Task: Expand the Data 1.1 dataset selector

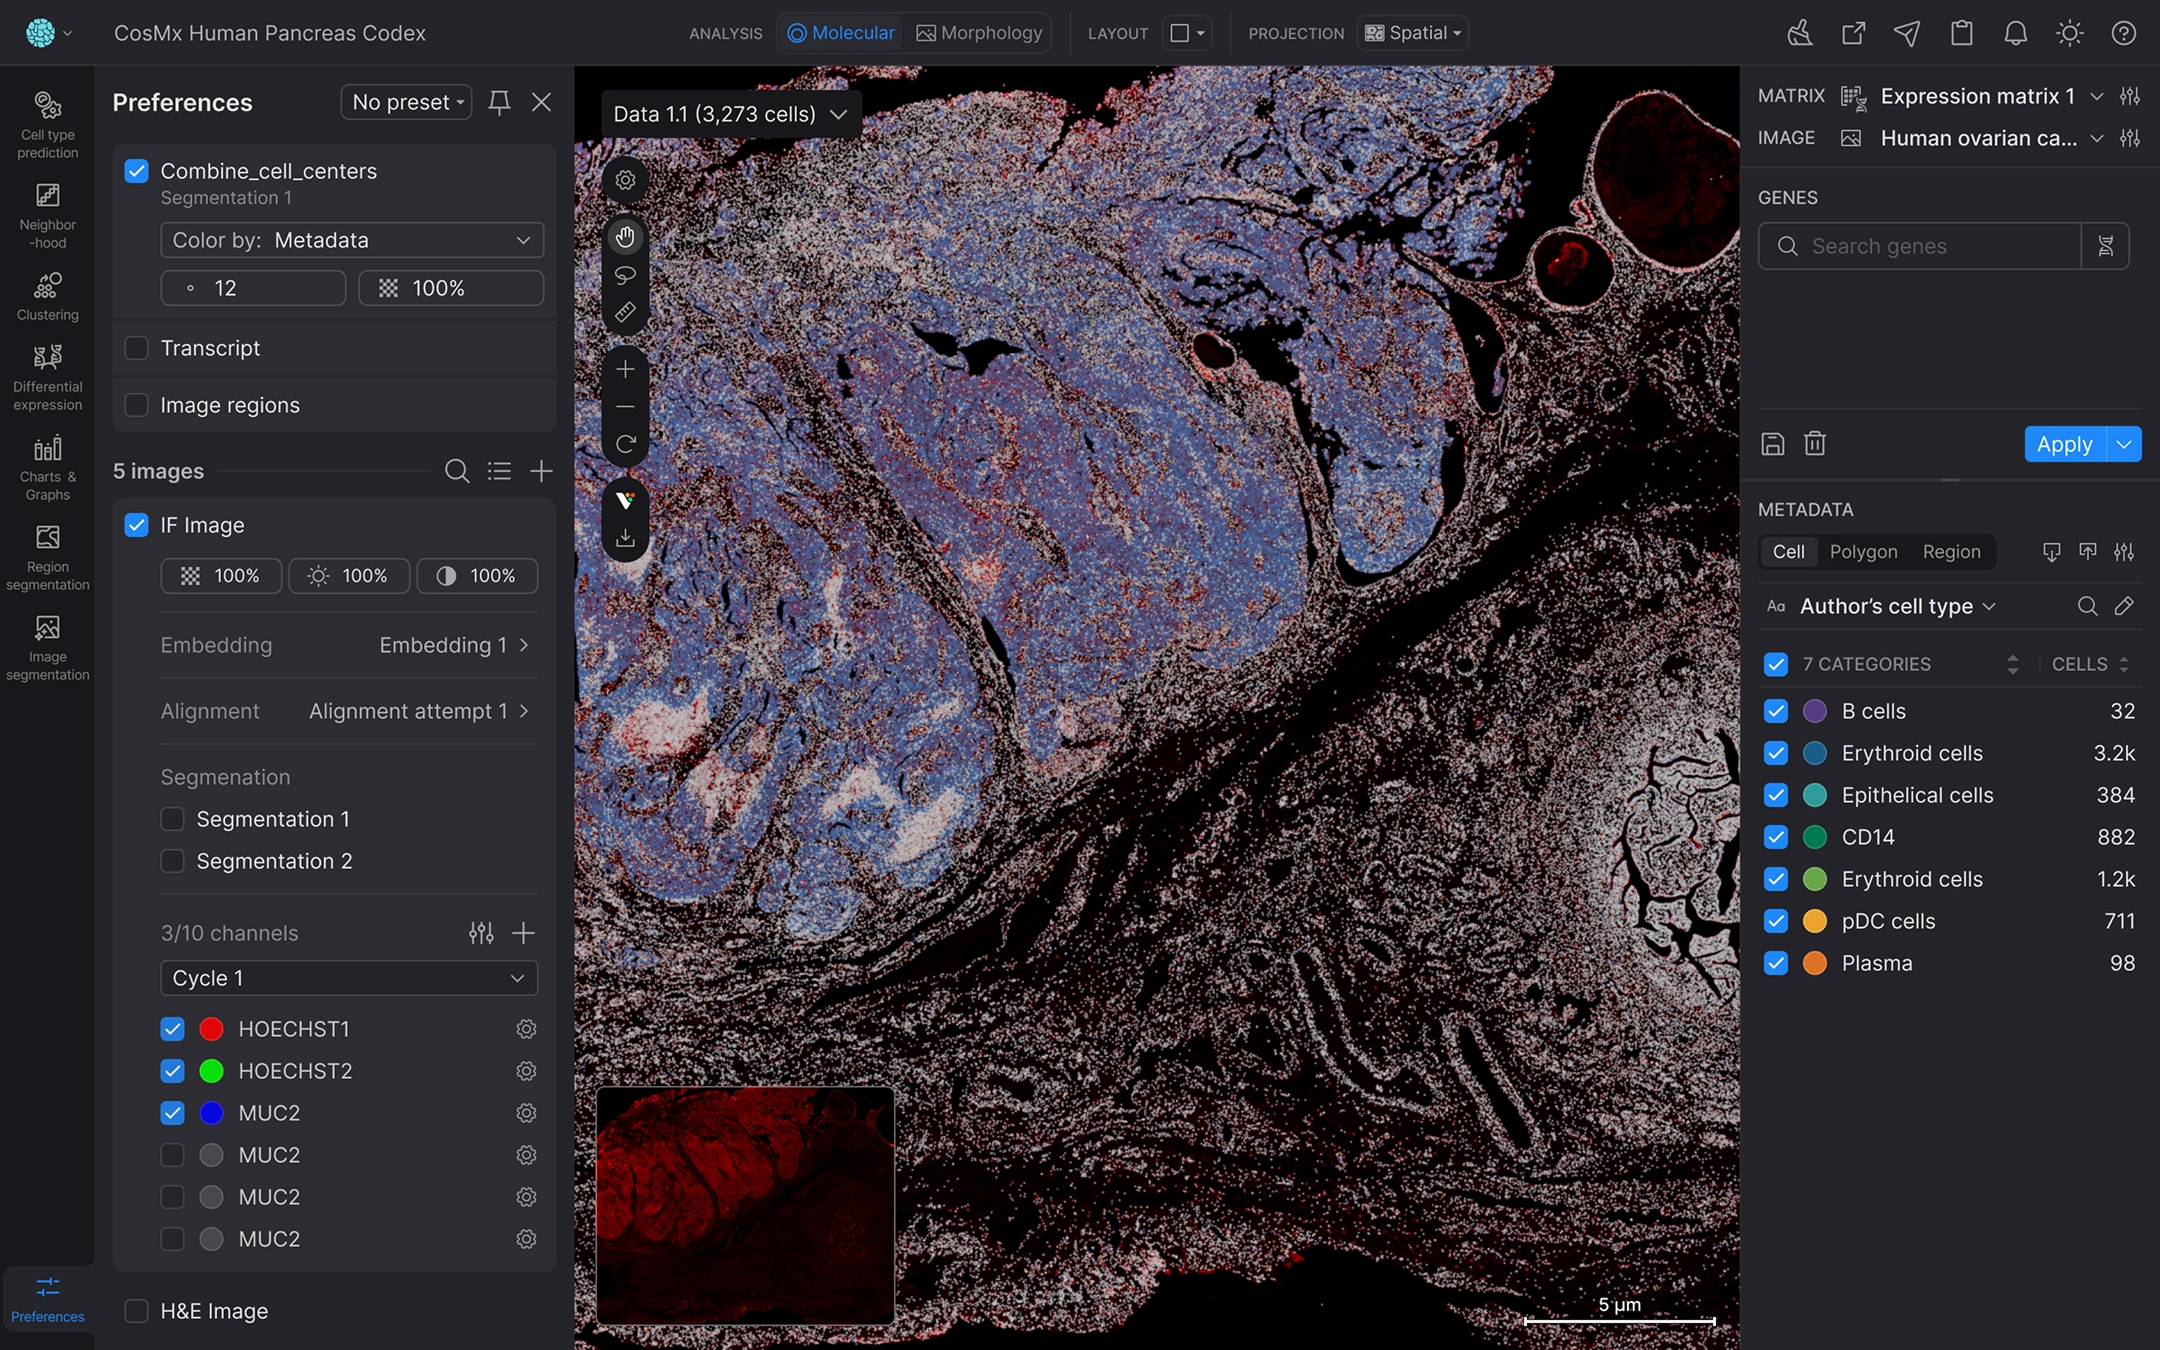Action: pos(727,113)
